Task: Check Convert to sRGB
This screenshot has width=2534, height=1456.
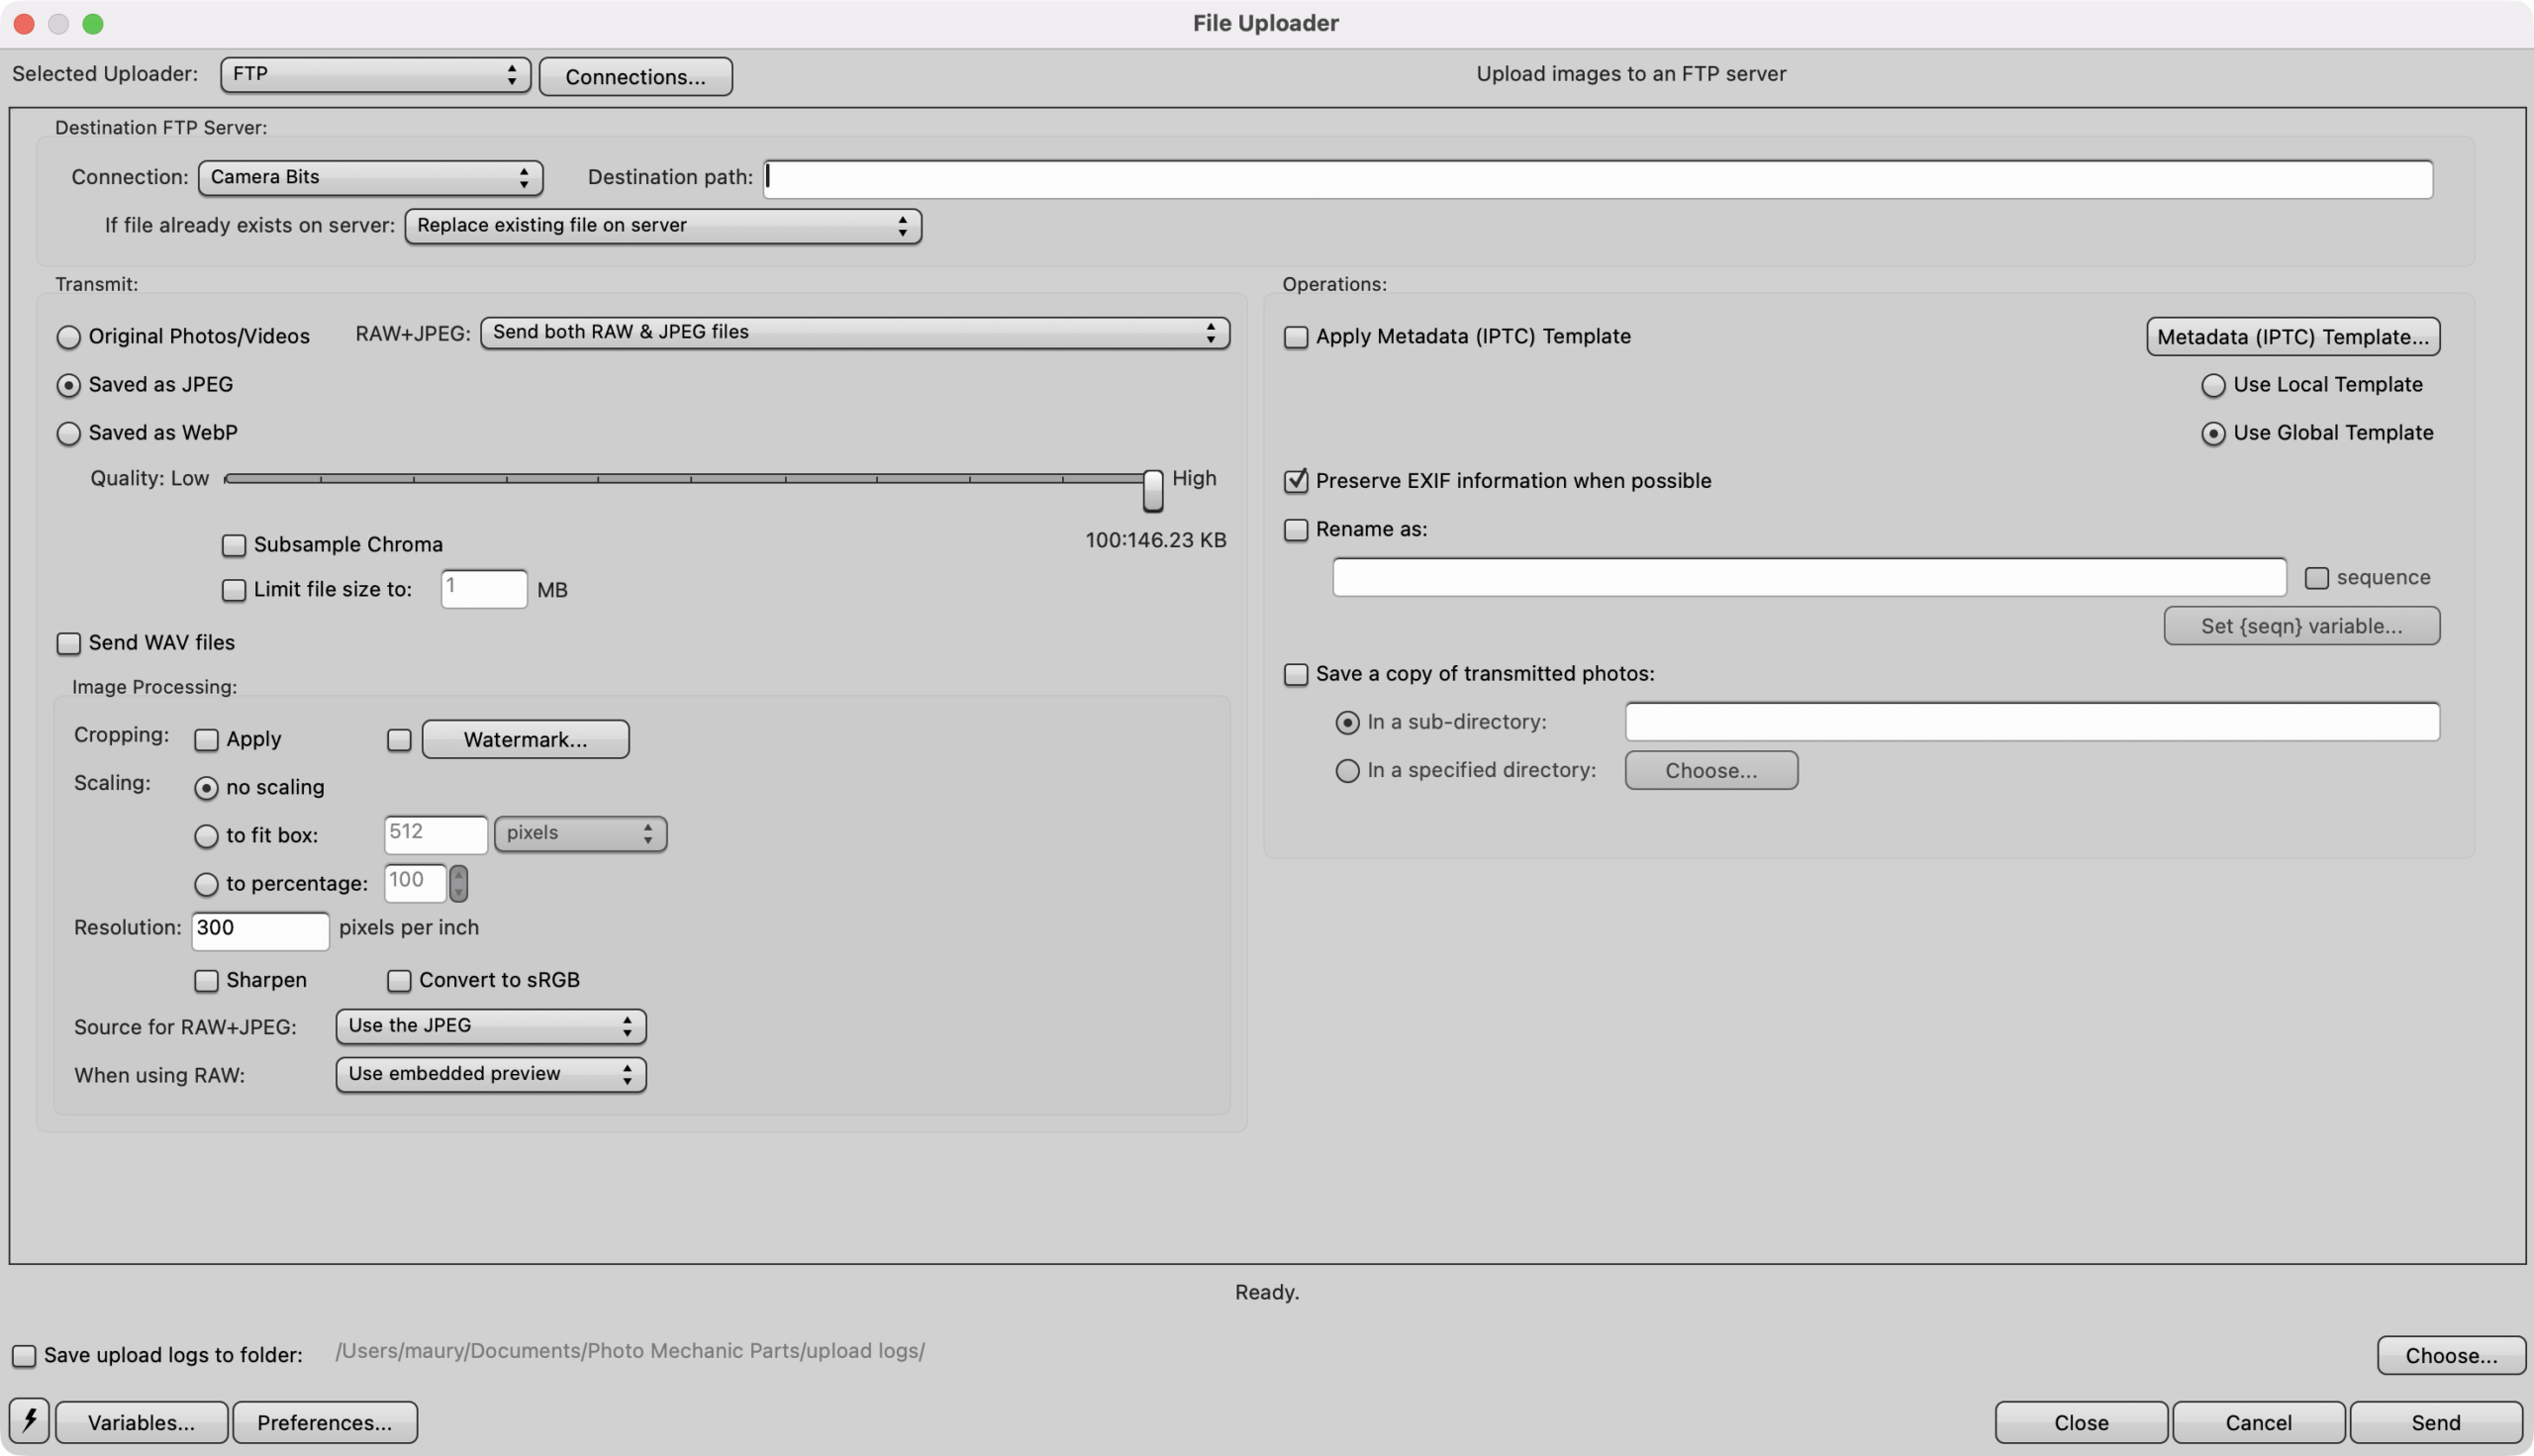Action: click(x=398, y=981)
